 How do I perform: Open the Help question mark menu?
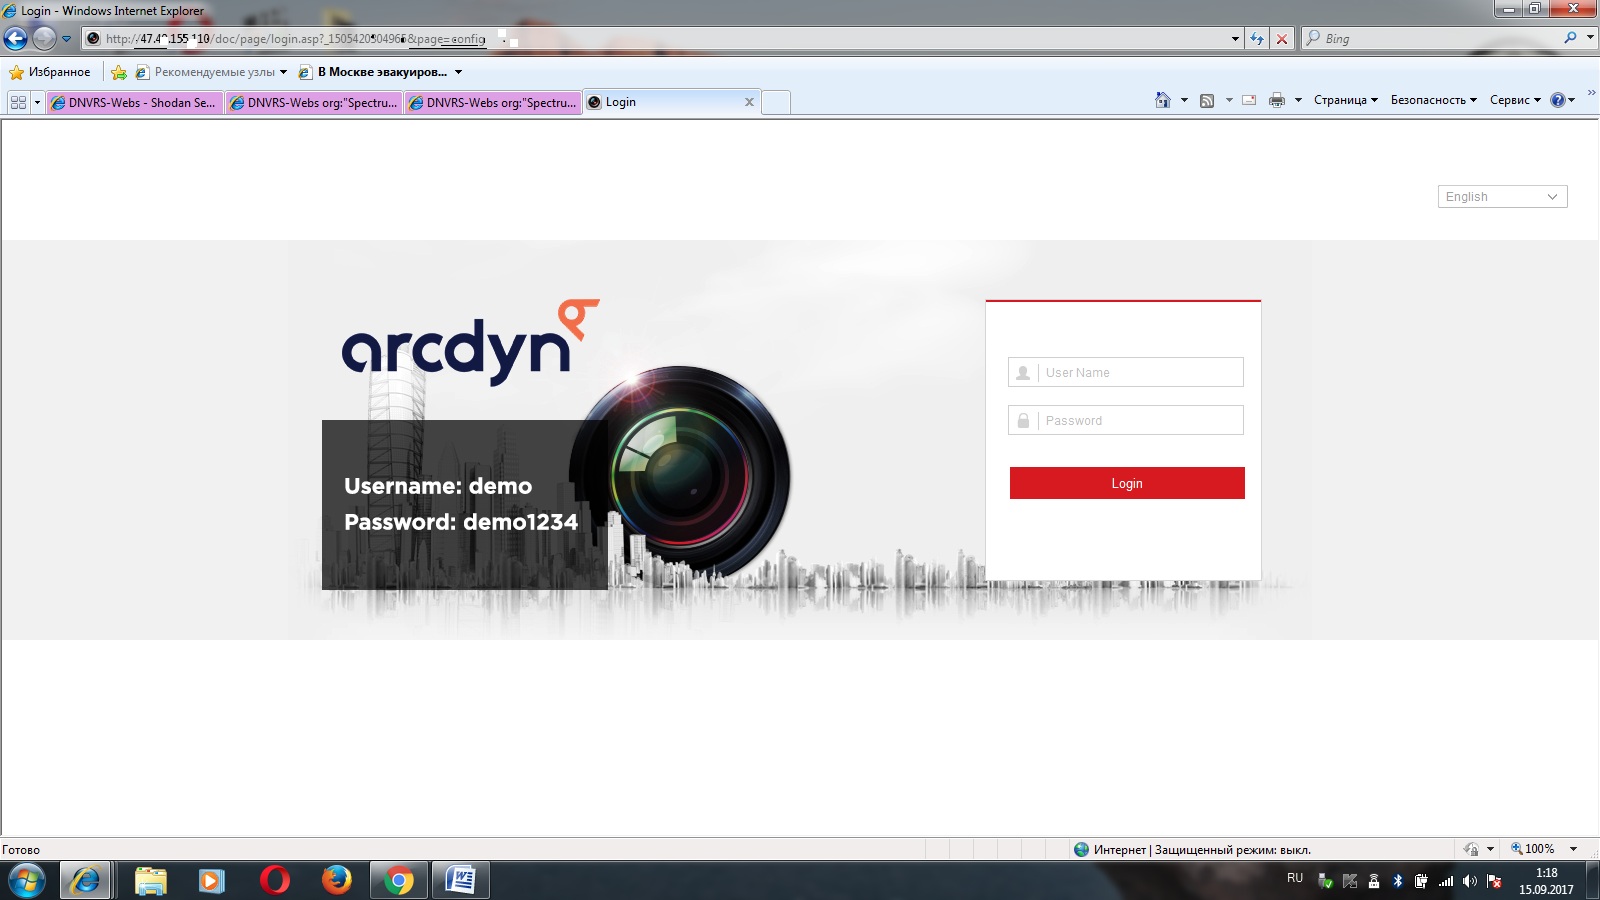[1562, 100]
